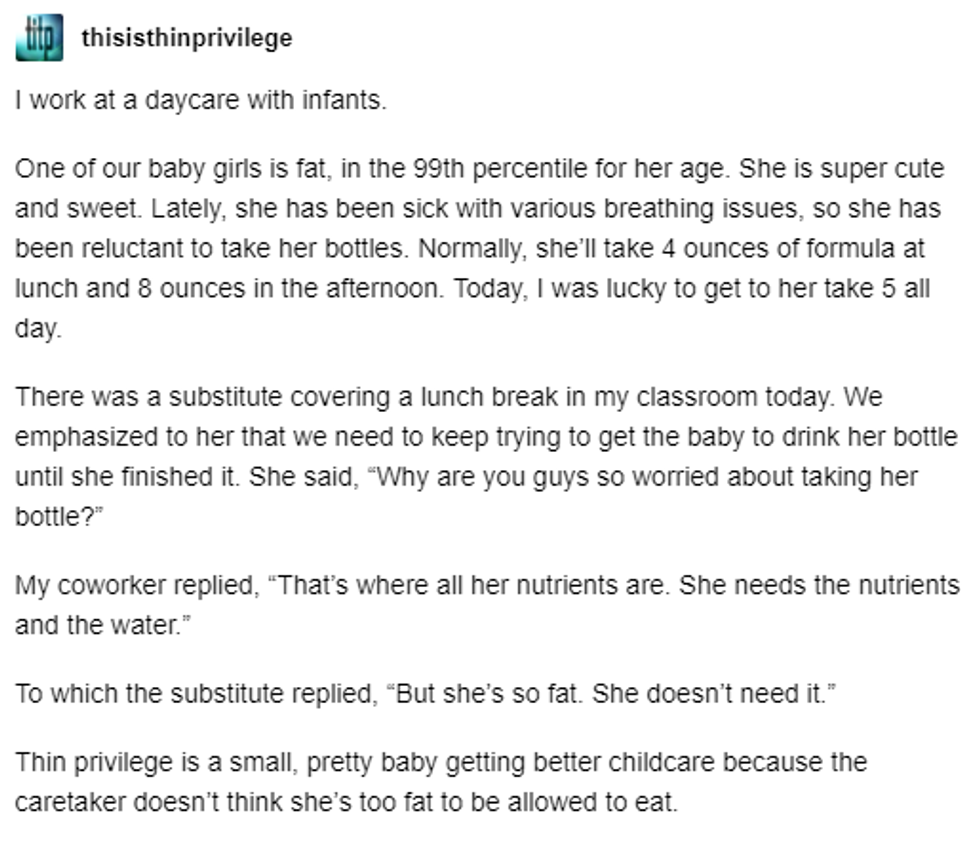Click the thisisthinprivilege blog avatar icon
The width and height of the screenshot is (980, 851).
coord(39,38)
